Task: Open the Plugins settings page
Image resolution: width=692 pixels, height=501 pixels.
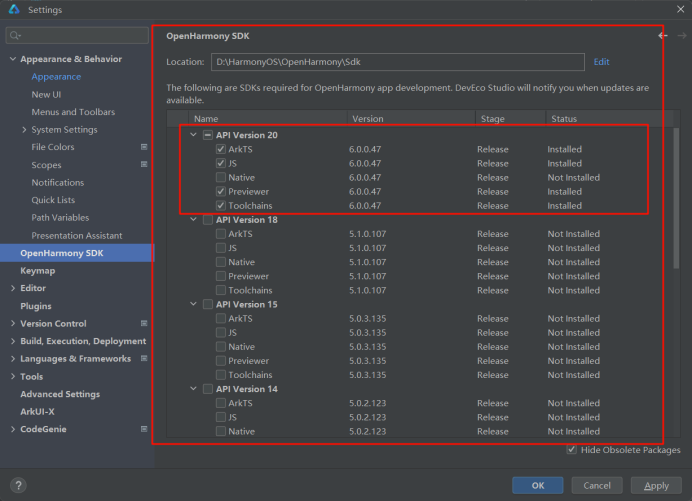Action: point(36,306)
